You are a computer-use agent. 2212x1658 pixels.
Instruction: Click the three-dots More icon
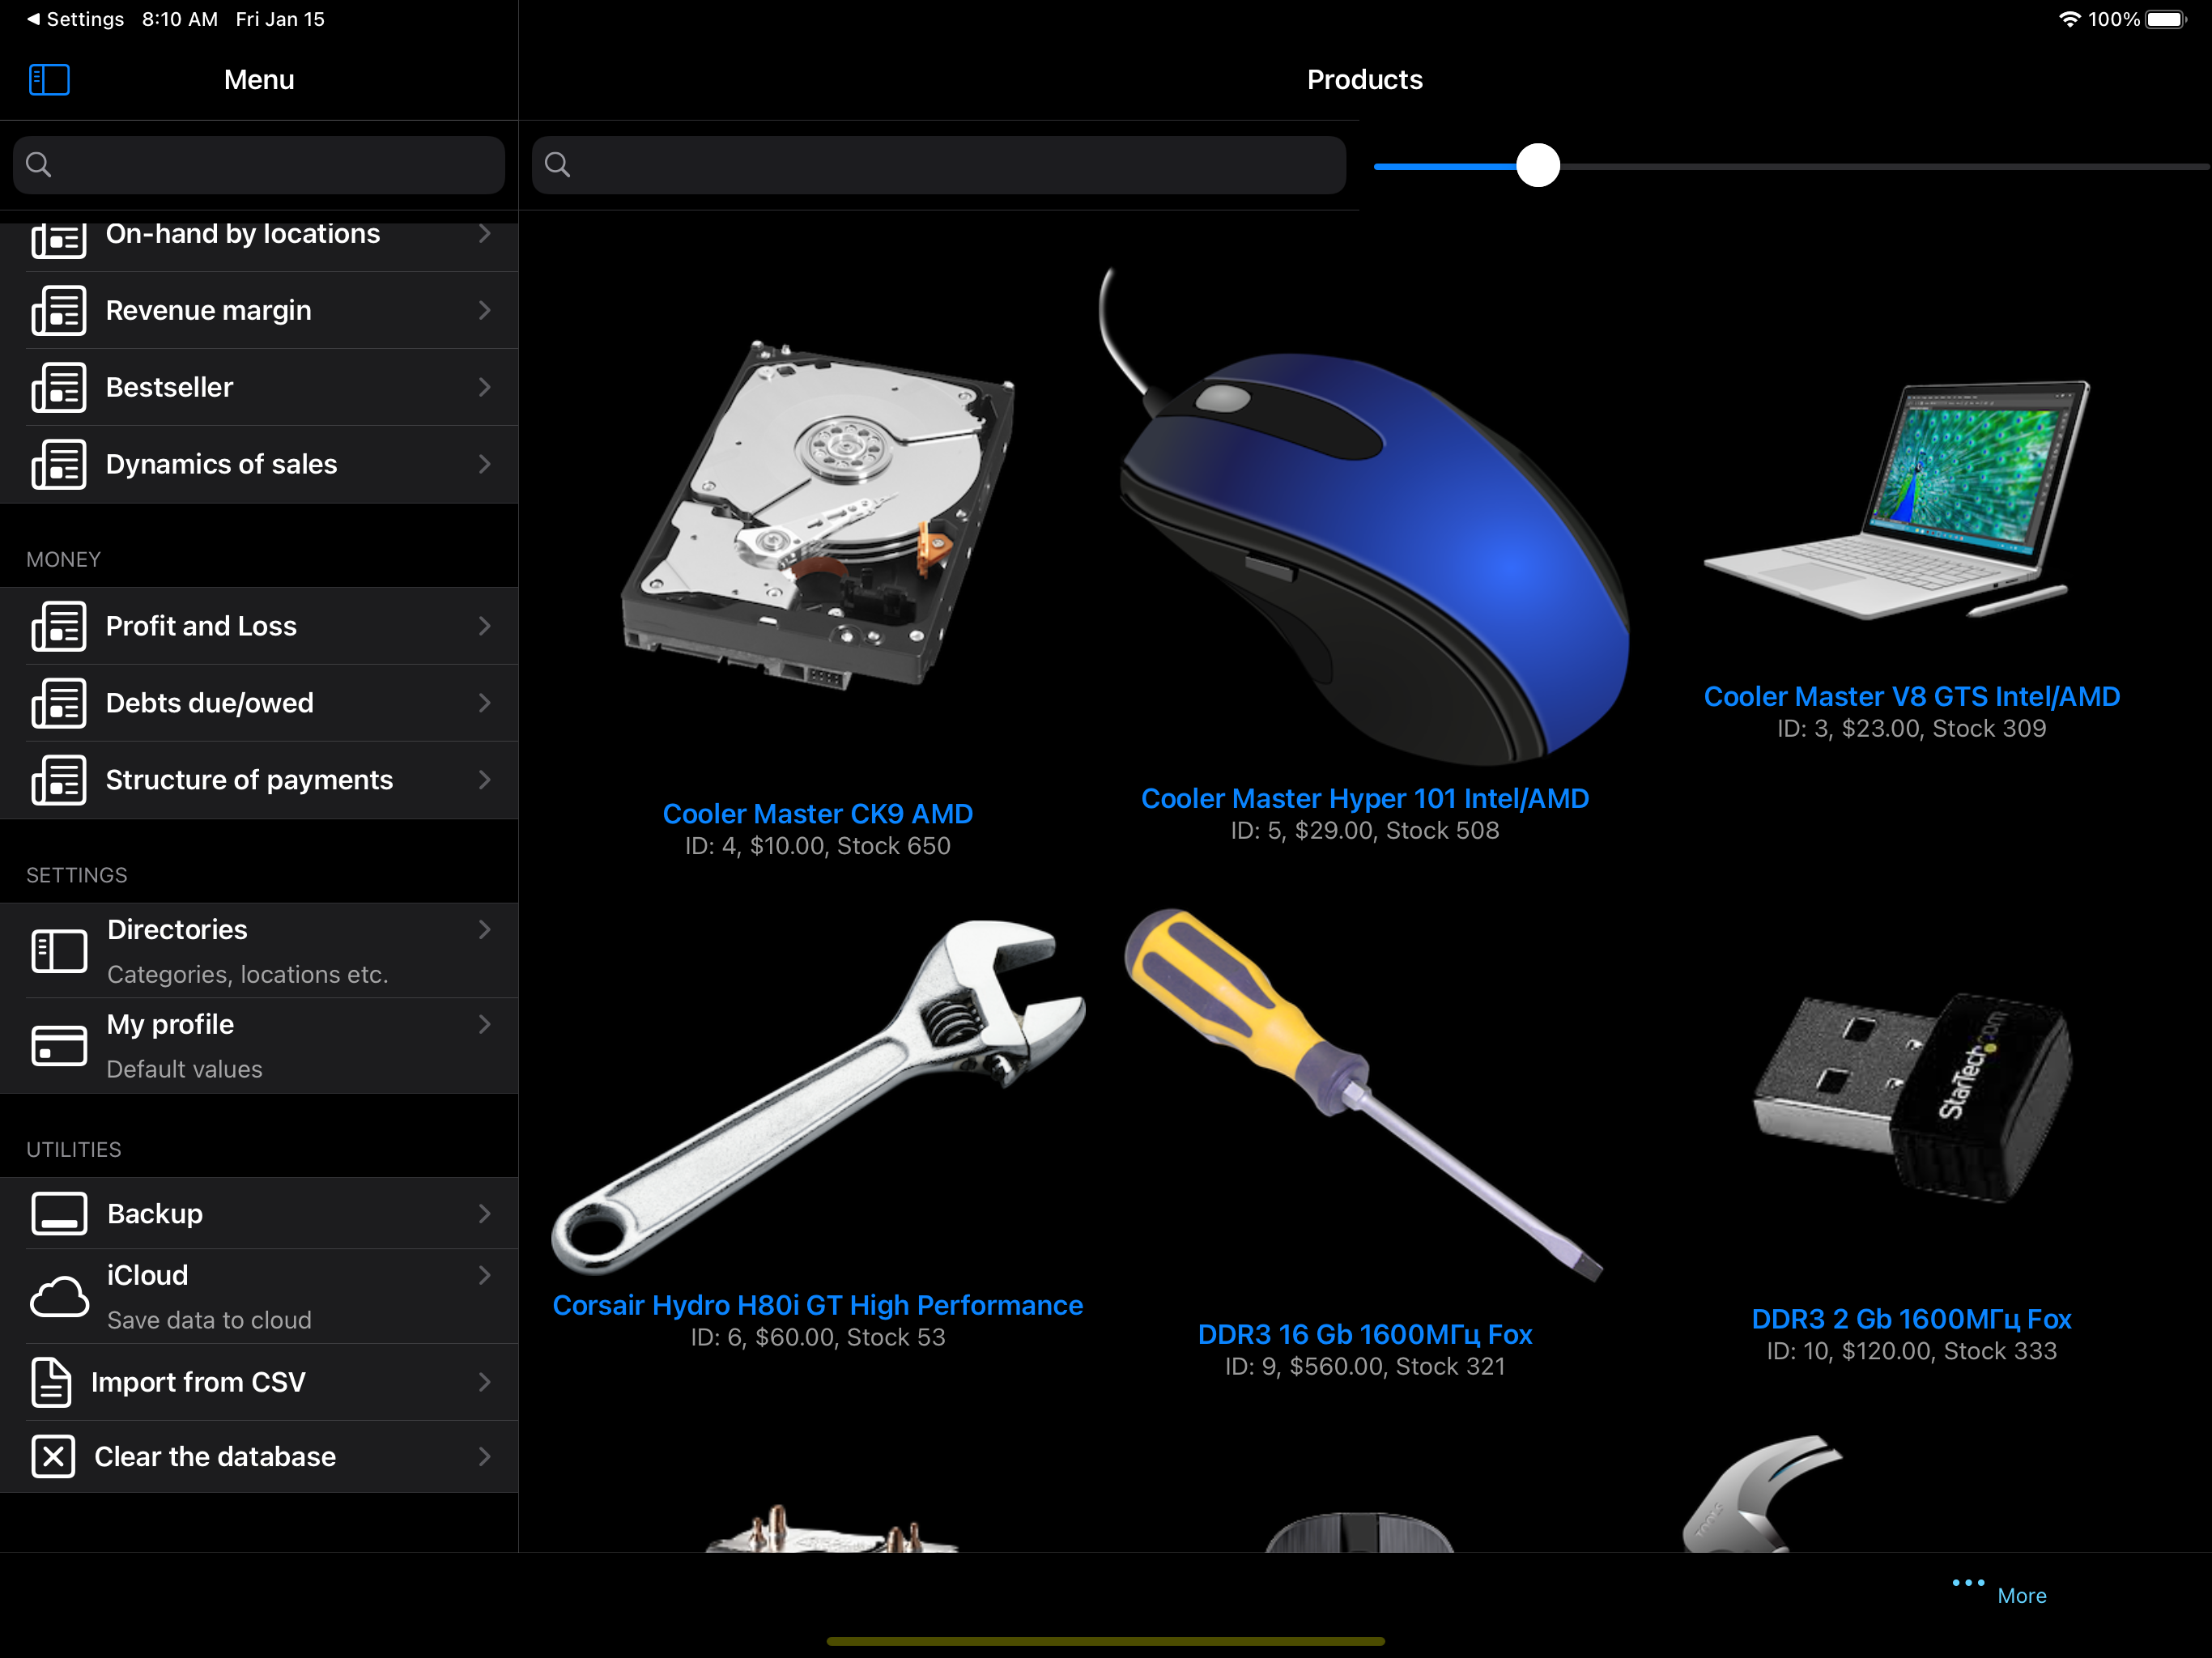(1967, 1583)
